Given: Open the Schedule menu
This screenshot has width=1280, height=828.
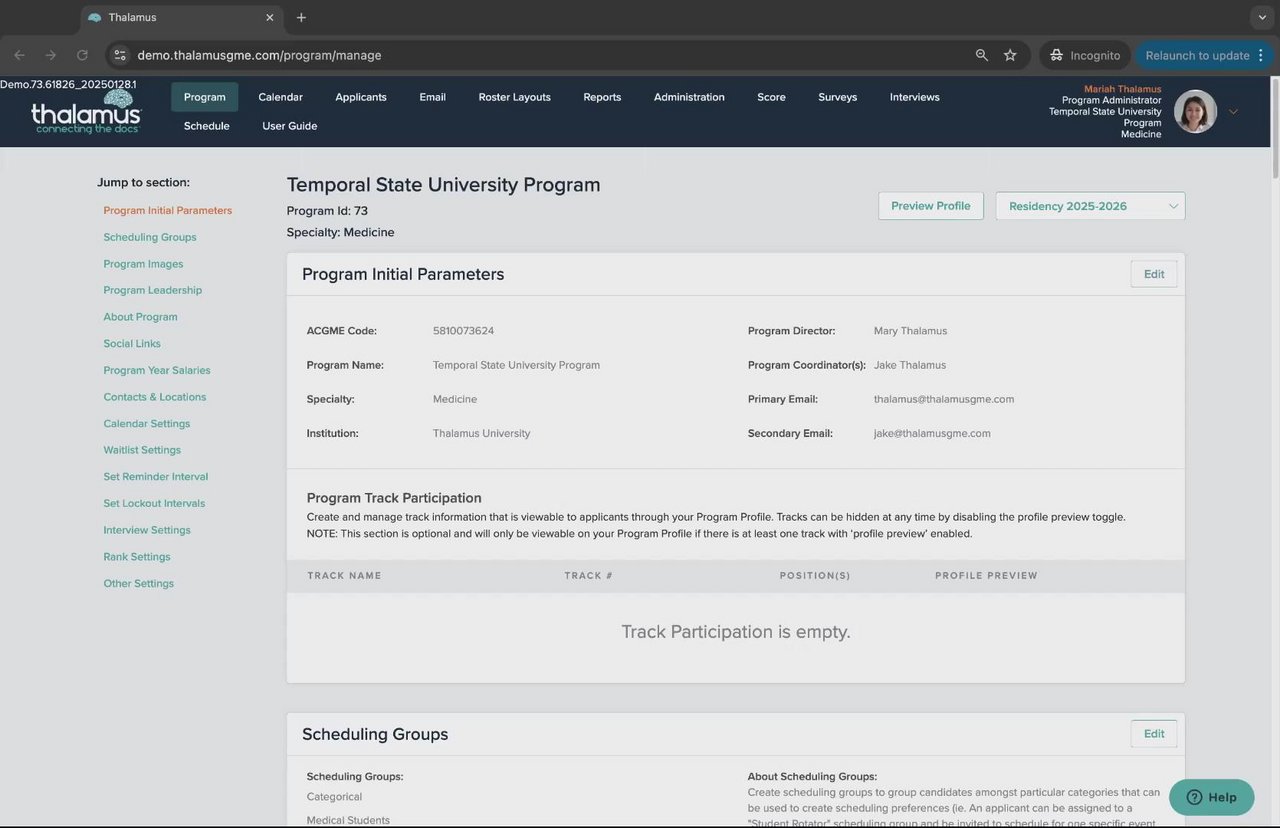Looking at the screenshot, I should [x=206, y=126].
